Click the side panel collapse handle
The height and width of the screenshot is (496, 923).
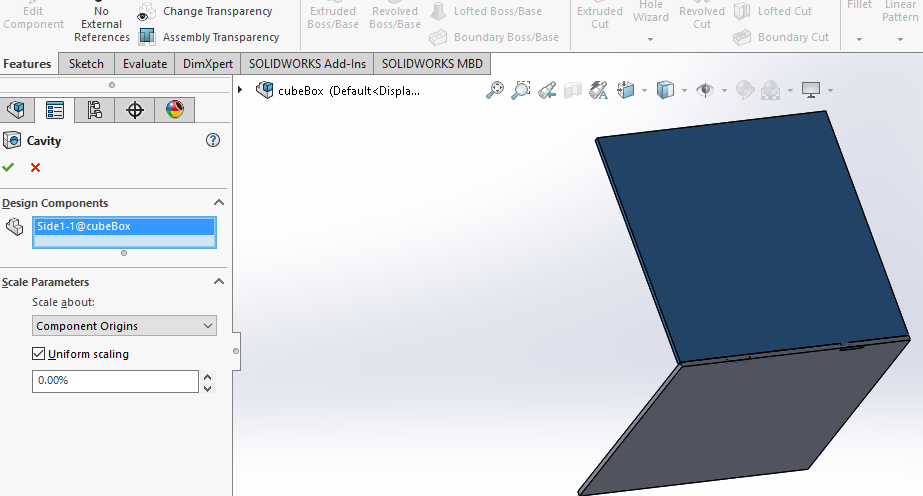[236, 351]
